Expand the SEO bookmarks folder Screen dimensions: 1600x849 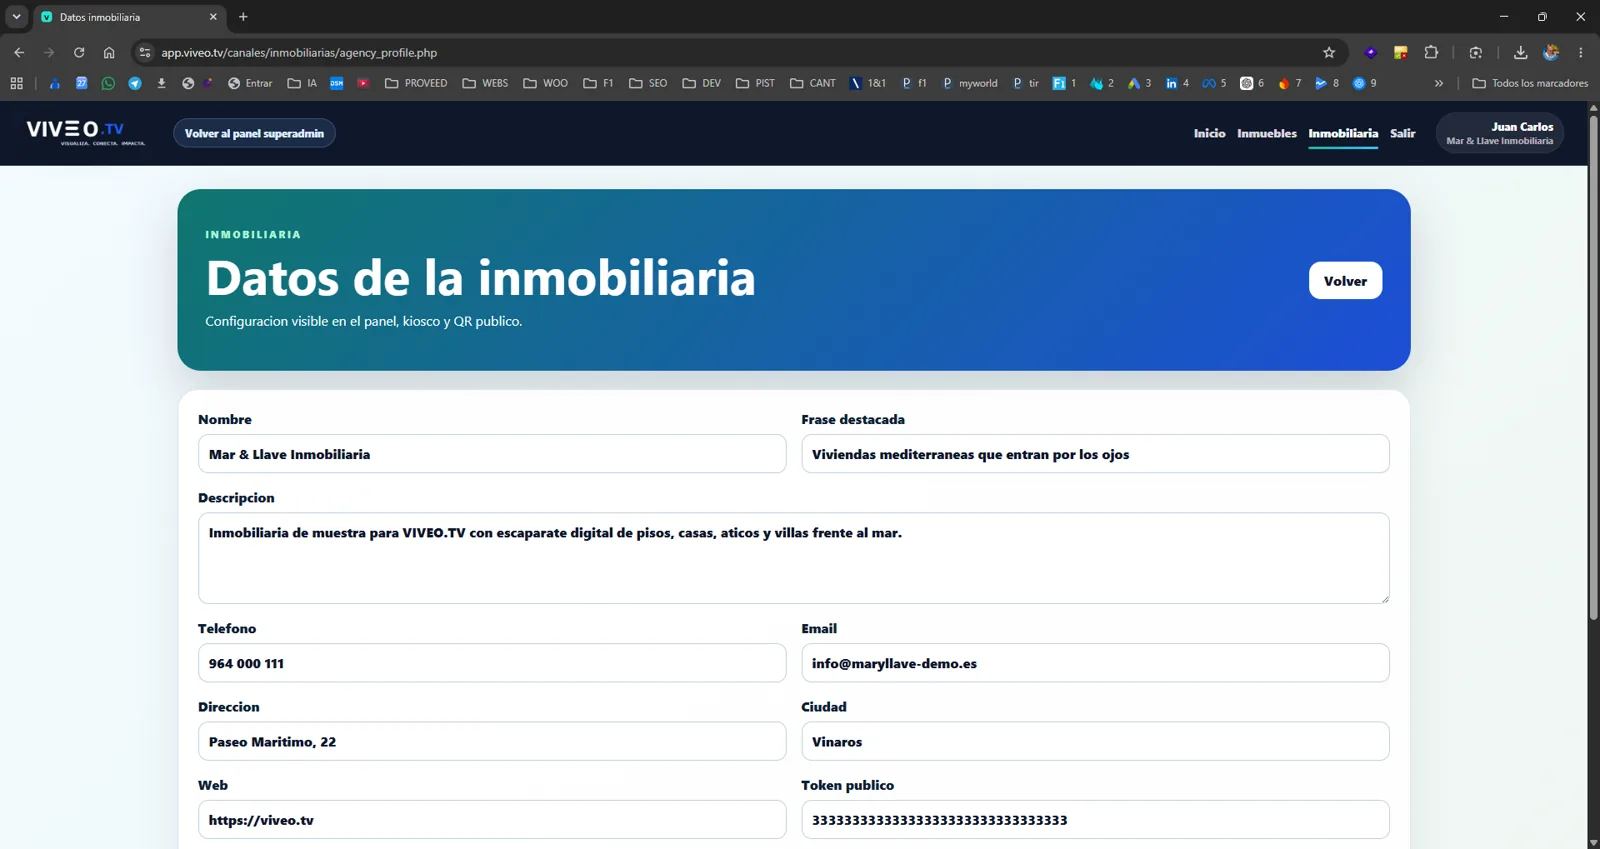[x=648, y=83]
